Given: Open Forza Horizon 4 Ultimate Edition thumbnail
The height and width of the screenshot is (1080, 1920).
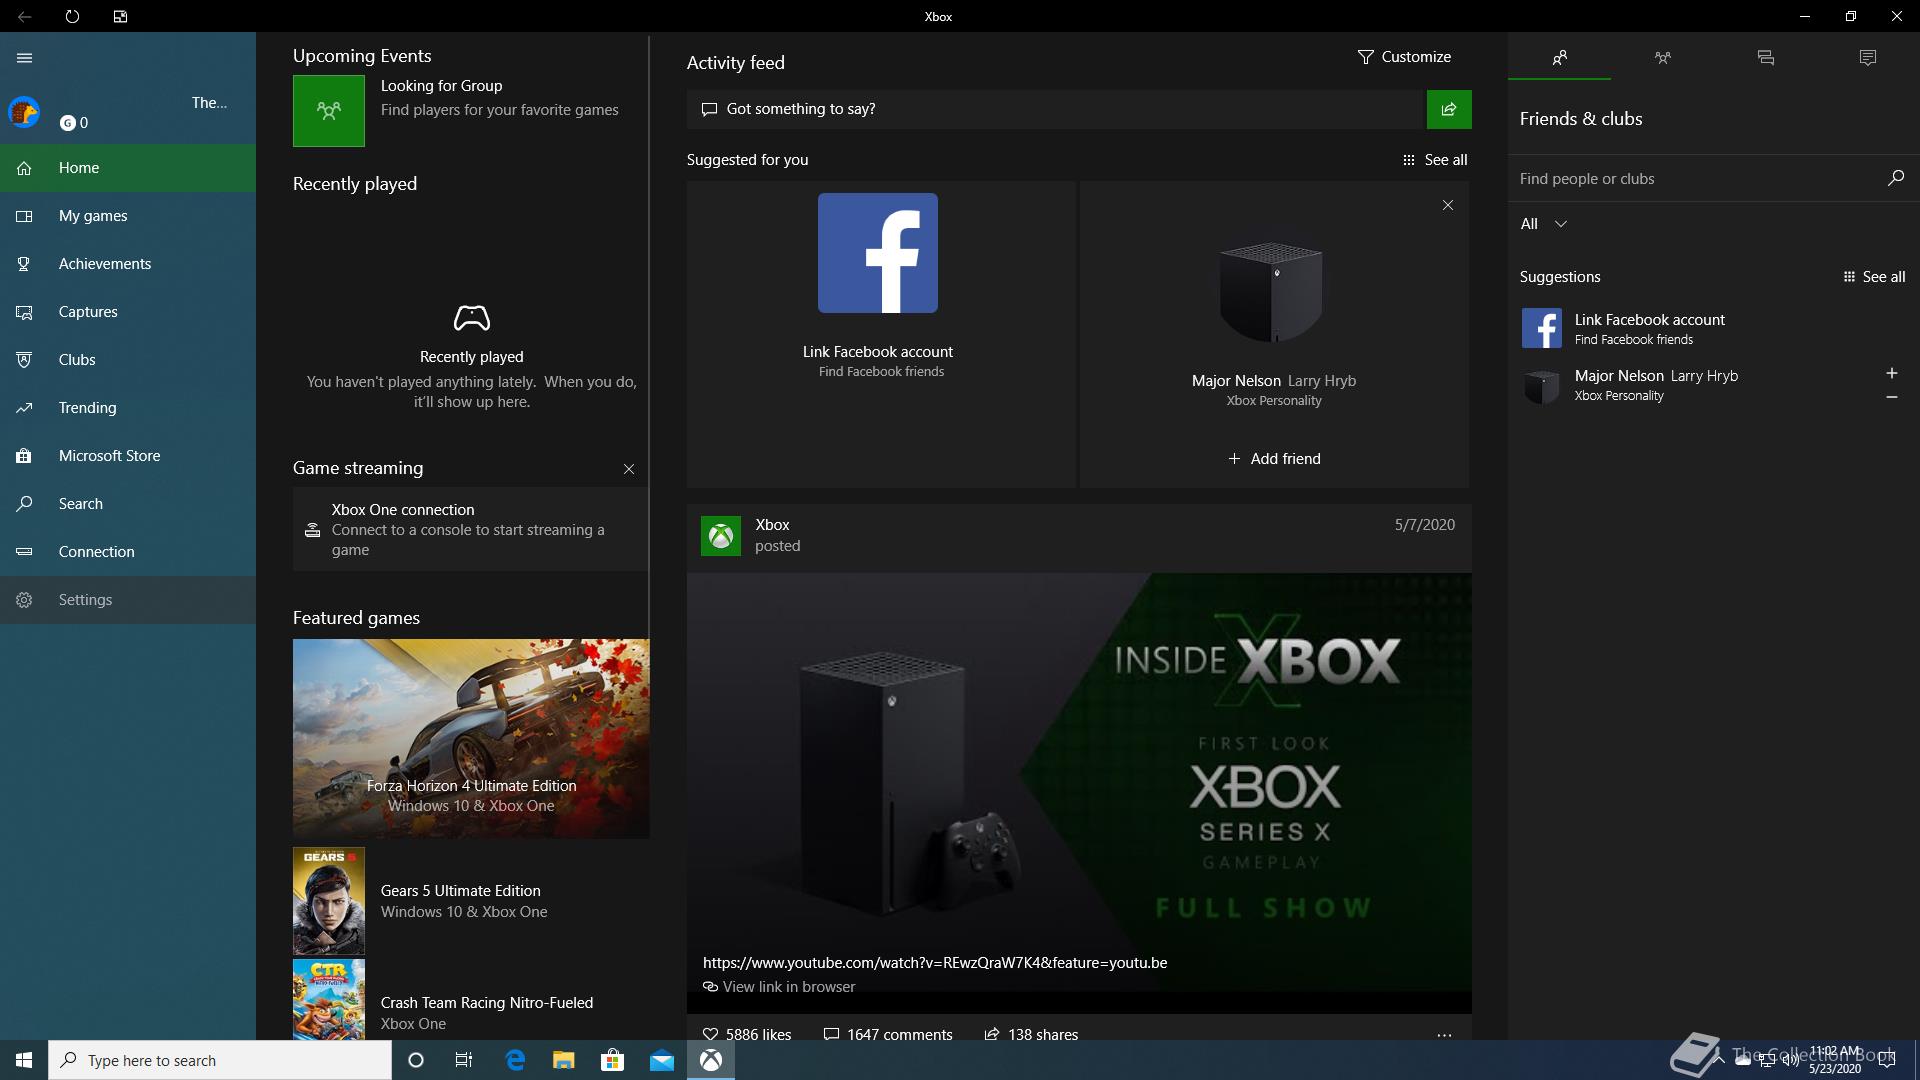Looking at the screenshot, I should [x=471, y=738].
